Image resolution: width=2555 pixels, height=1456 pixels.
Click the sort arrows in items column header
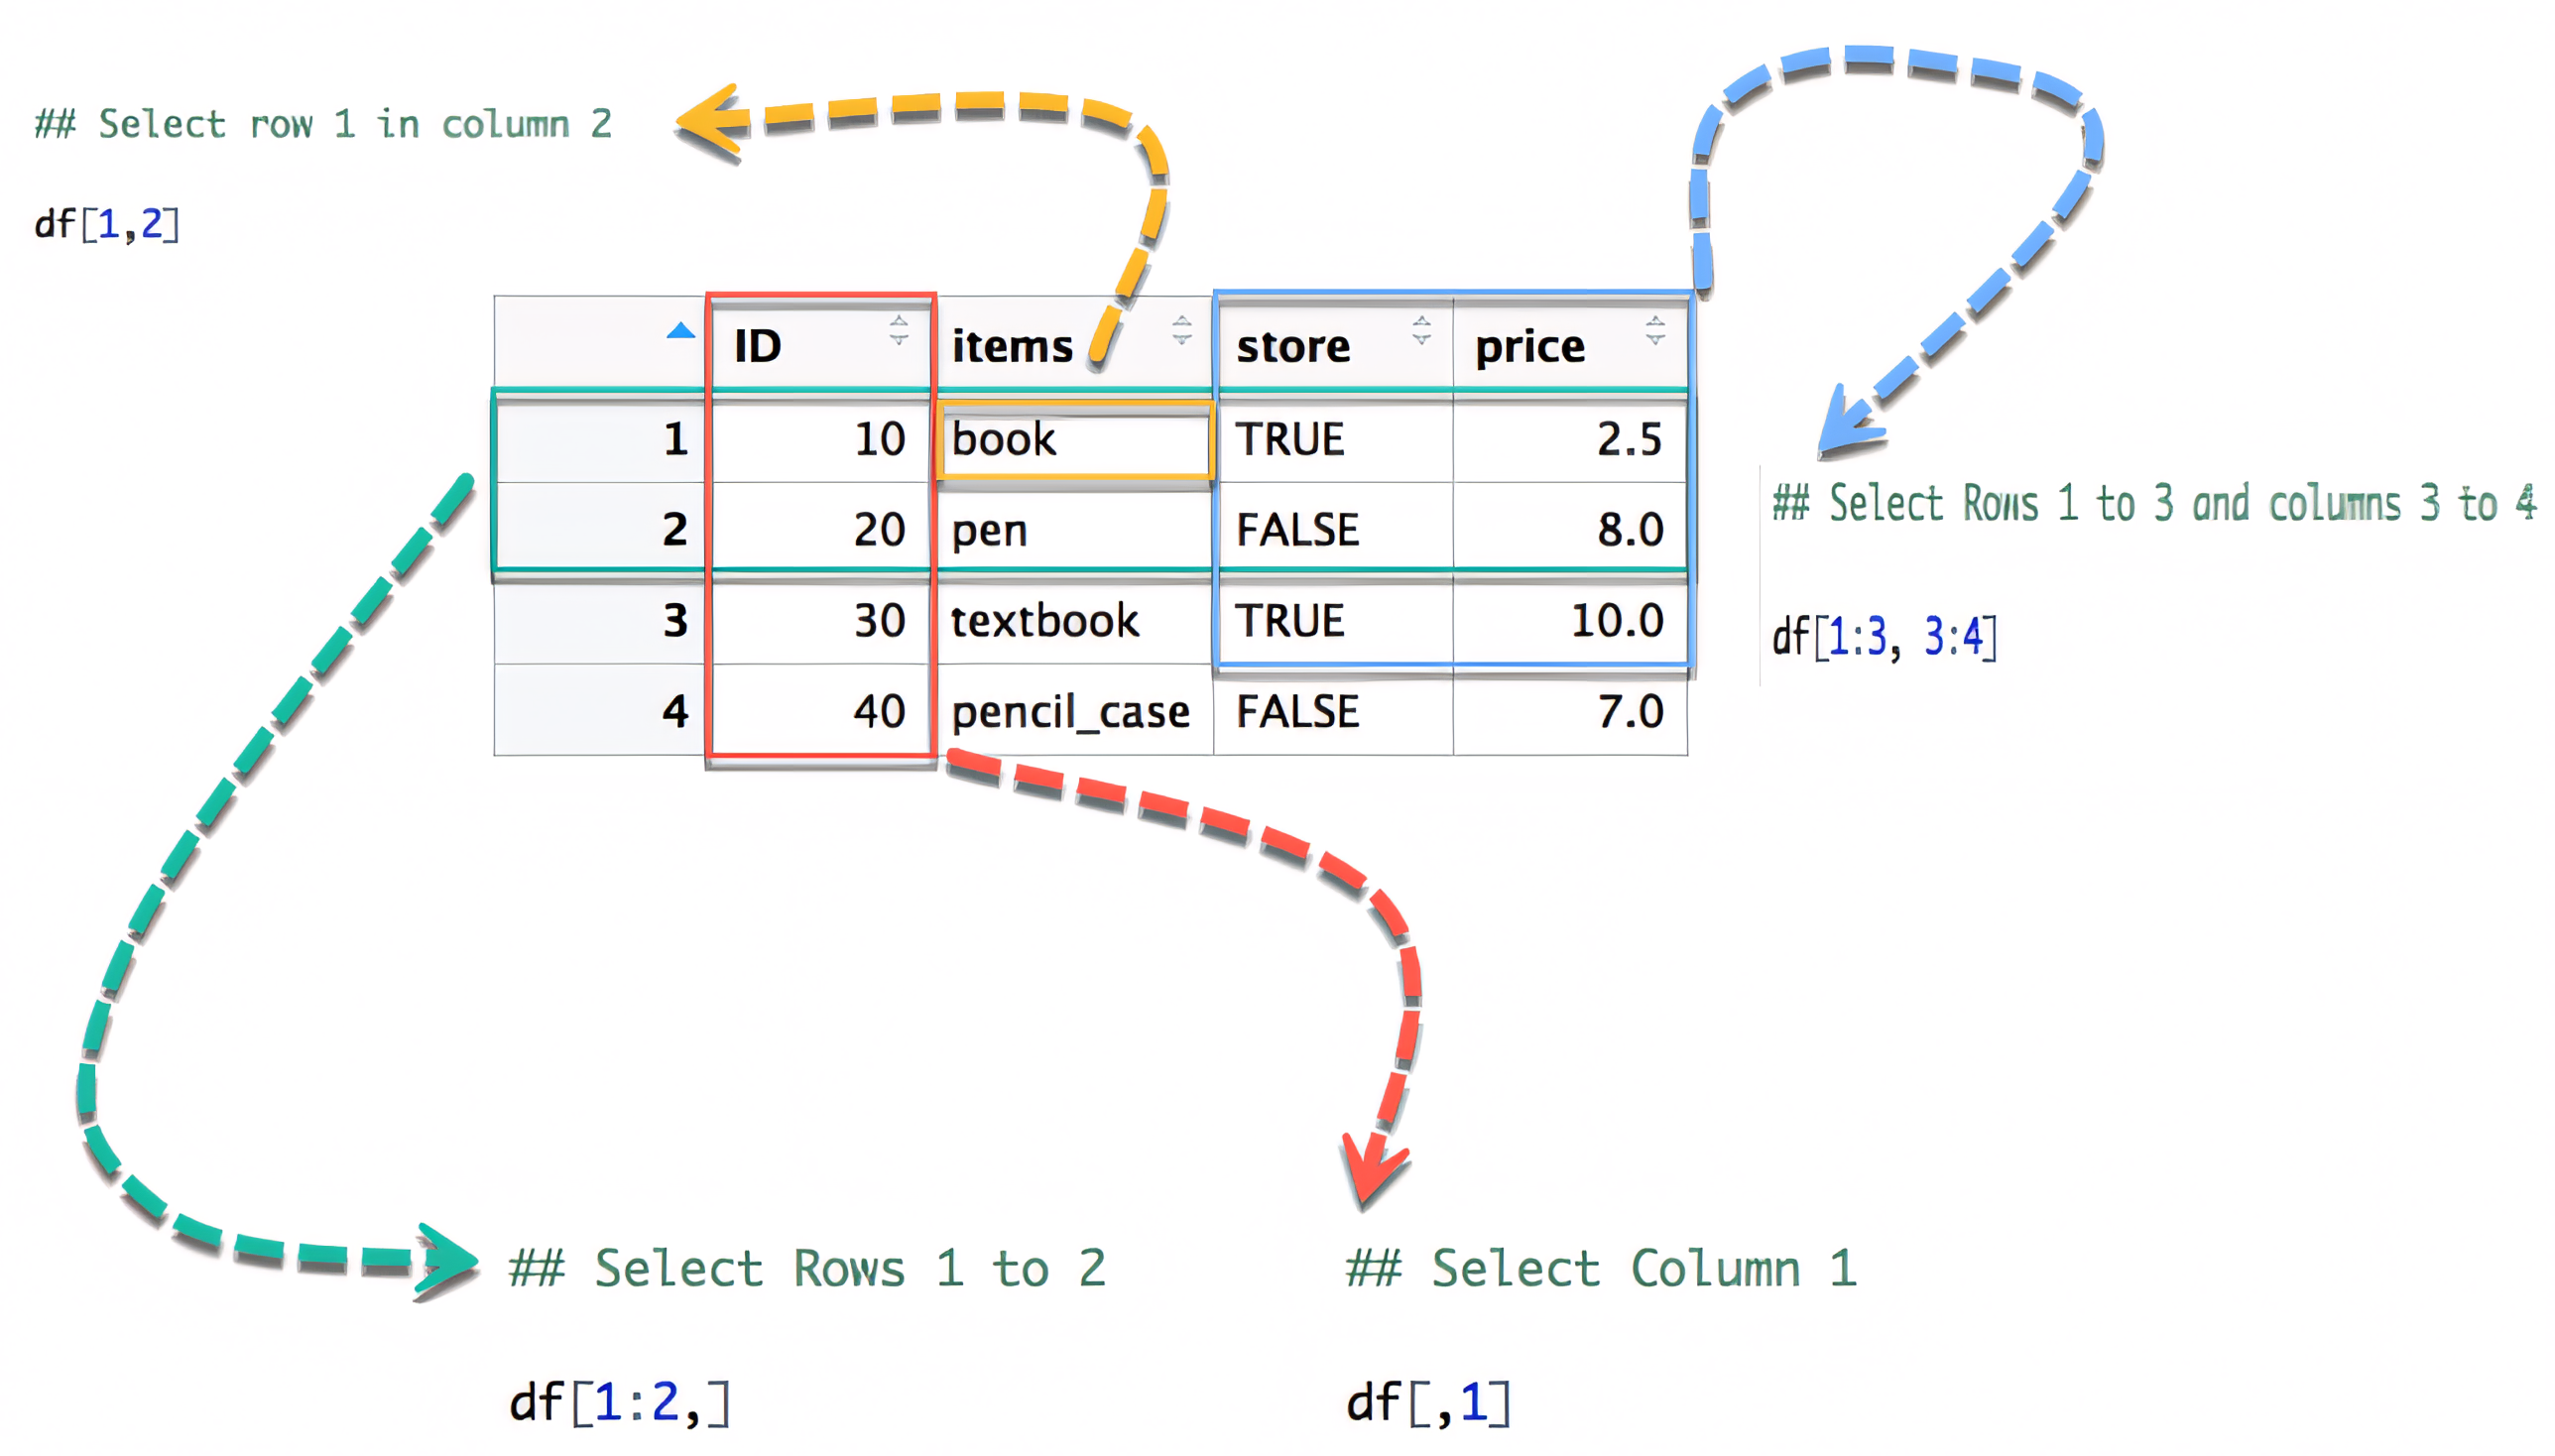click(x=1181, y=330)
